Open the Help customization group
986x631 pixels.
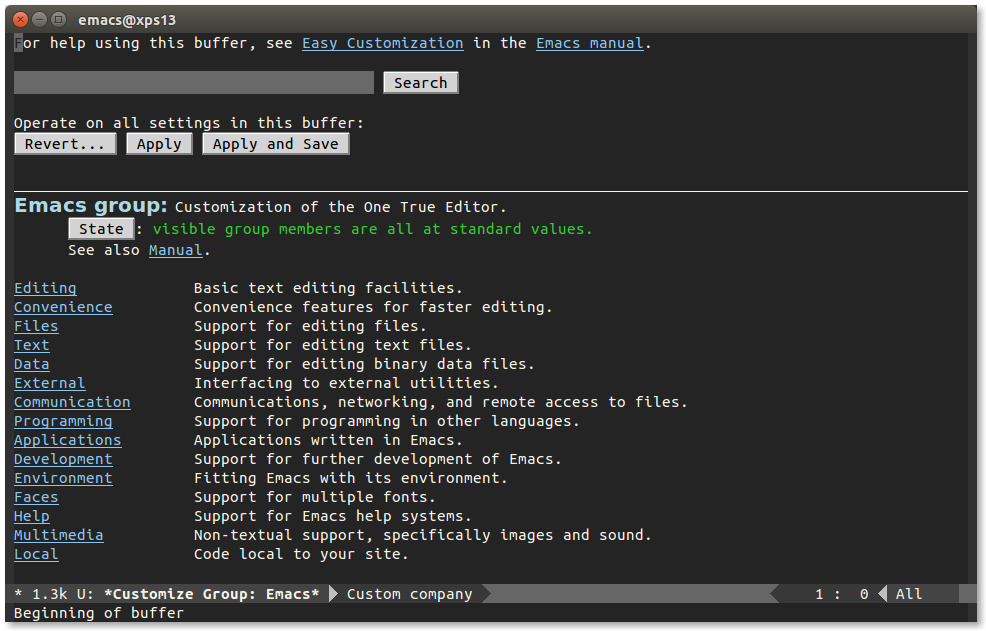pos(31,516)
